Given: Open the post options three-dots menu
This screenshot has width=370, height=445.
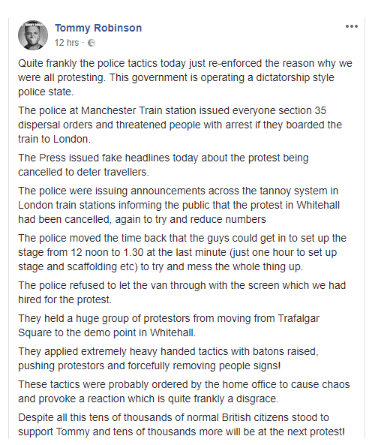Looking at the screenshot, I should tap(352, 27).
